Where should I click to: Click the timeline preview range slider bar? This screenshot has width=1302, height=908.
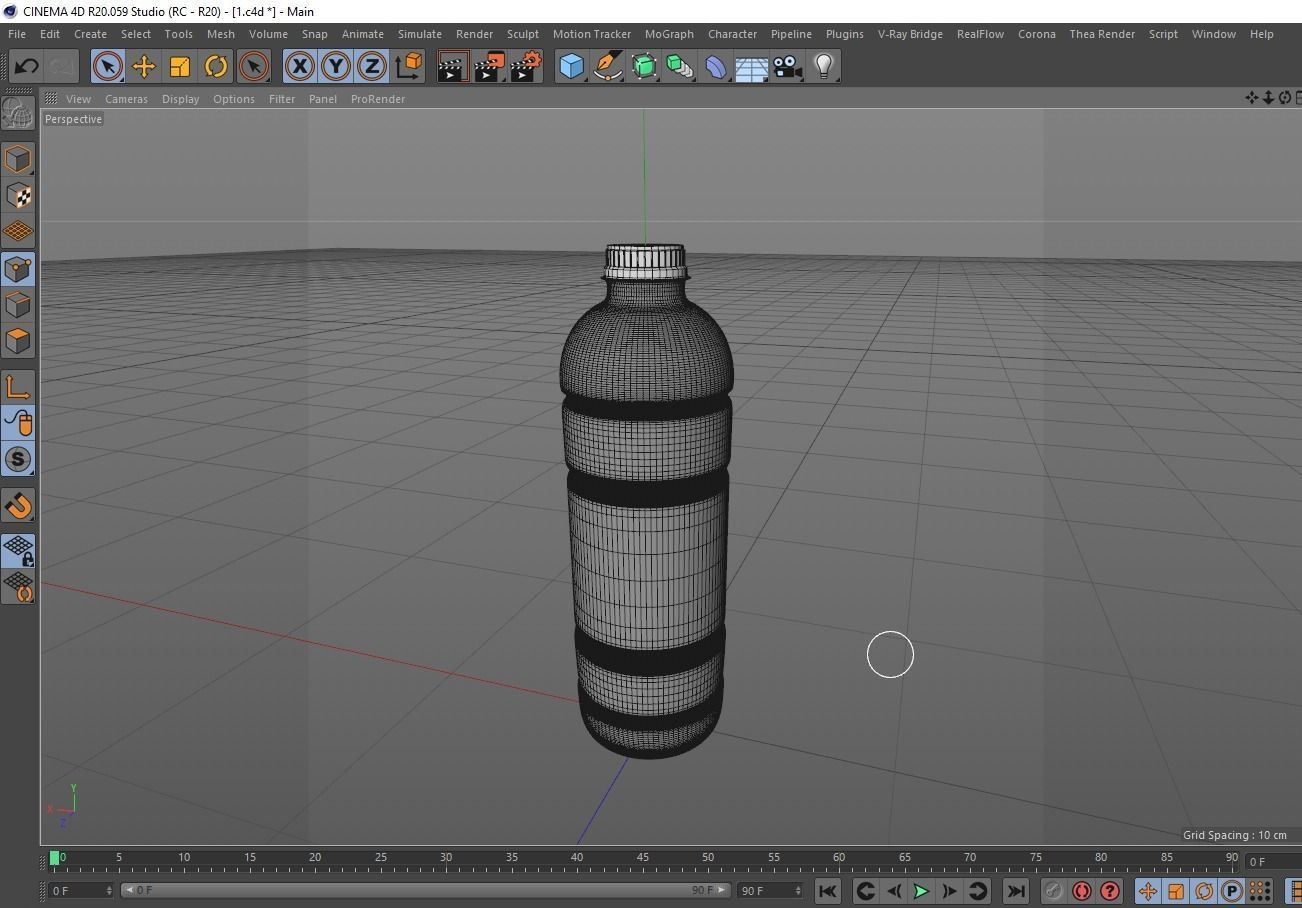426,890
